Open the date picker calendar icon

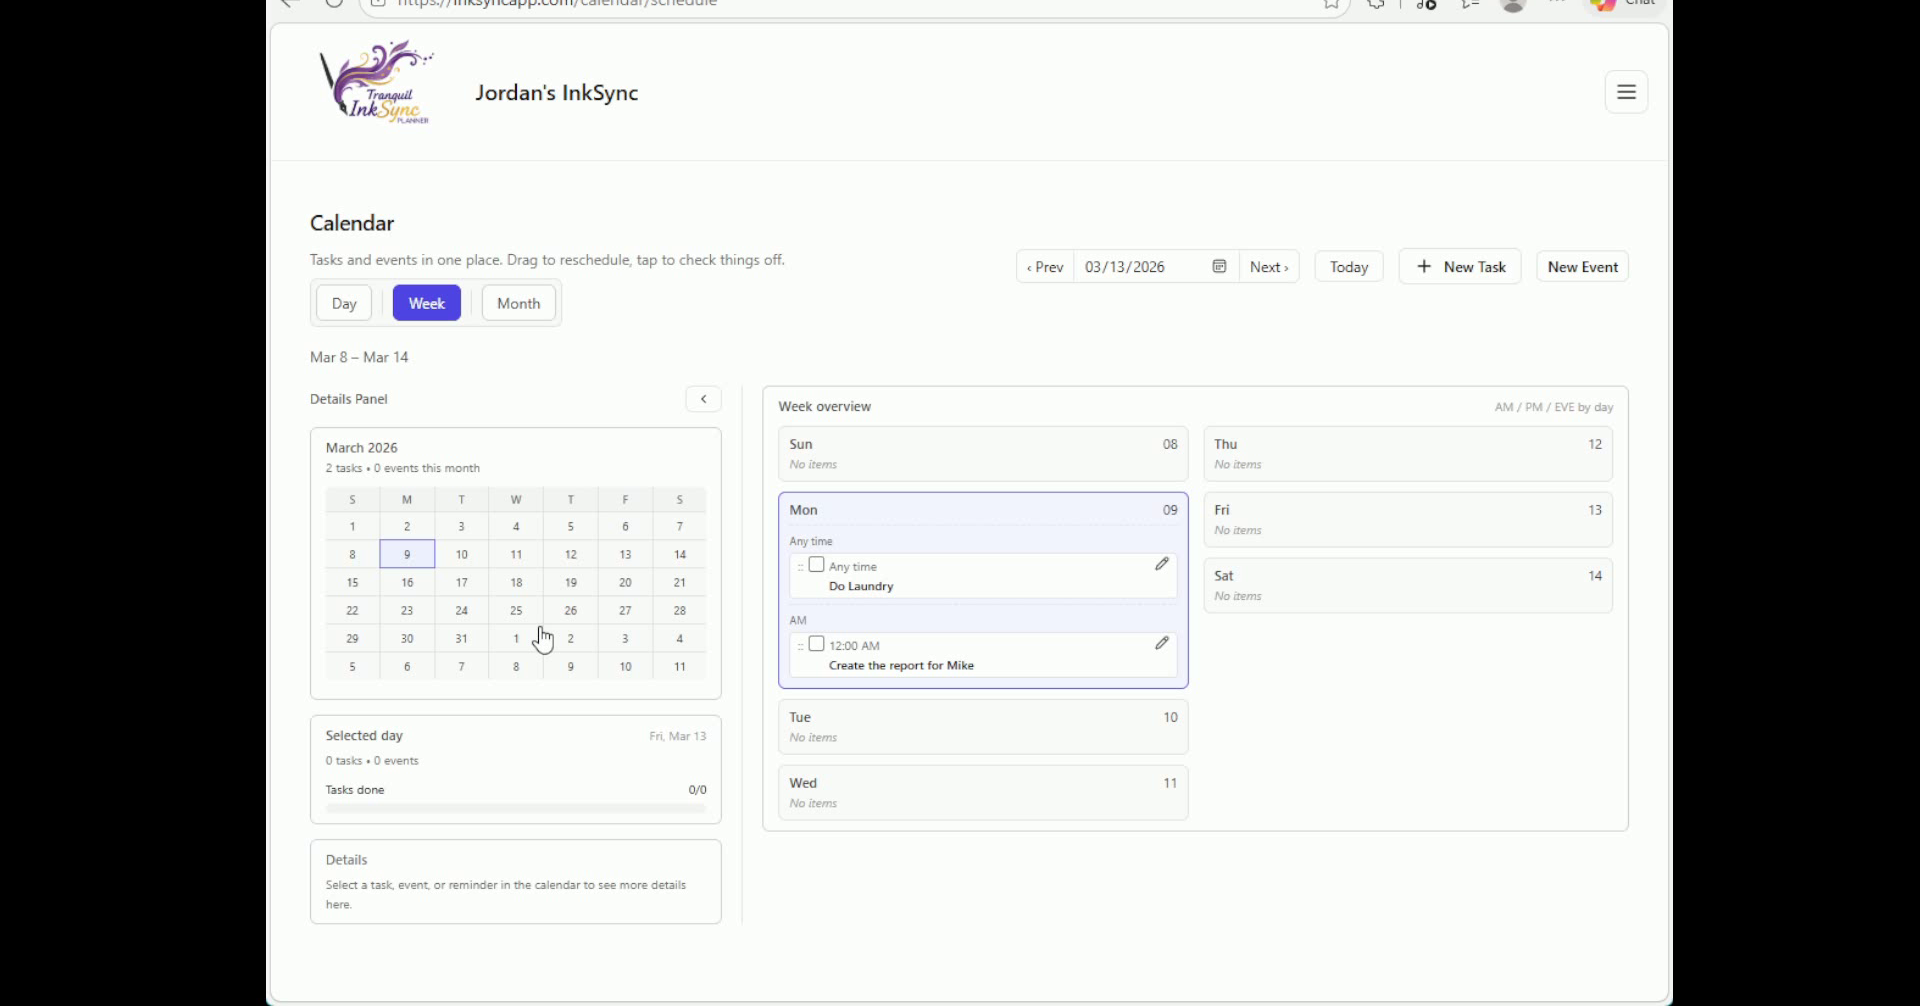1218,266
